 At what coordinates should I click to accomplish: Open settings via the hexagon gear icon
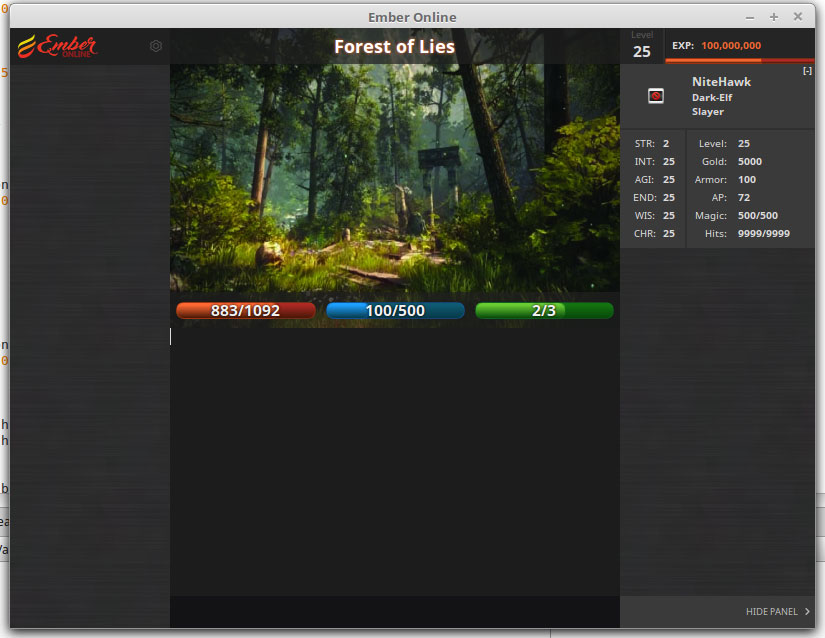156,46
